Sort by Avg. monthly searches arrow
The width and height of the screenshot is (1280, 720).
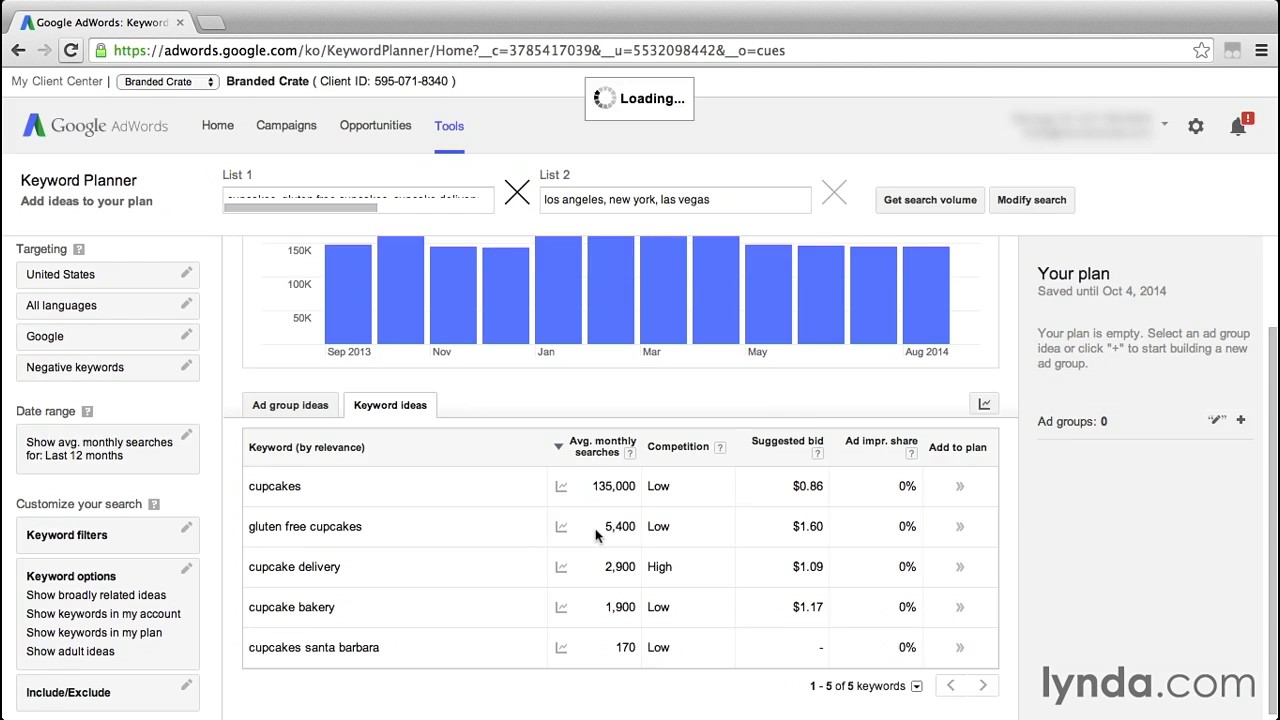tap(558, 447)
